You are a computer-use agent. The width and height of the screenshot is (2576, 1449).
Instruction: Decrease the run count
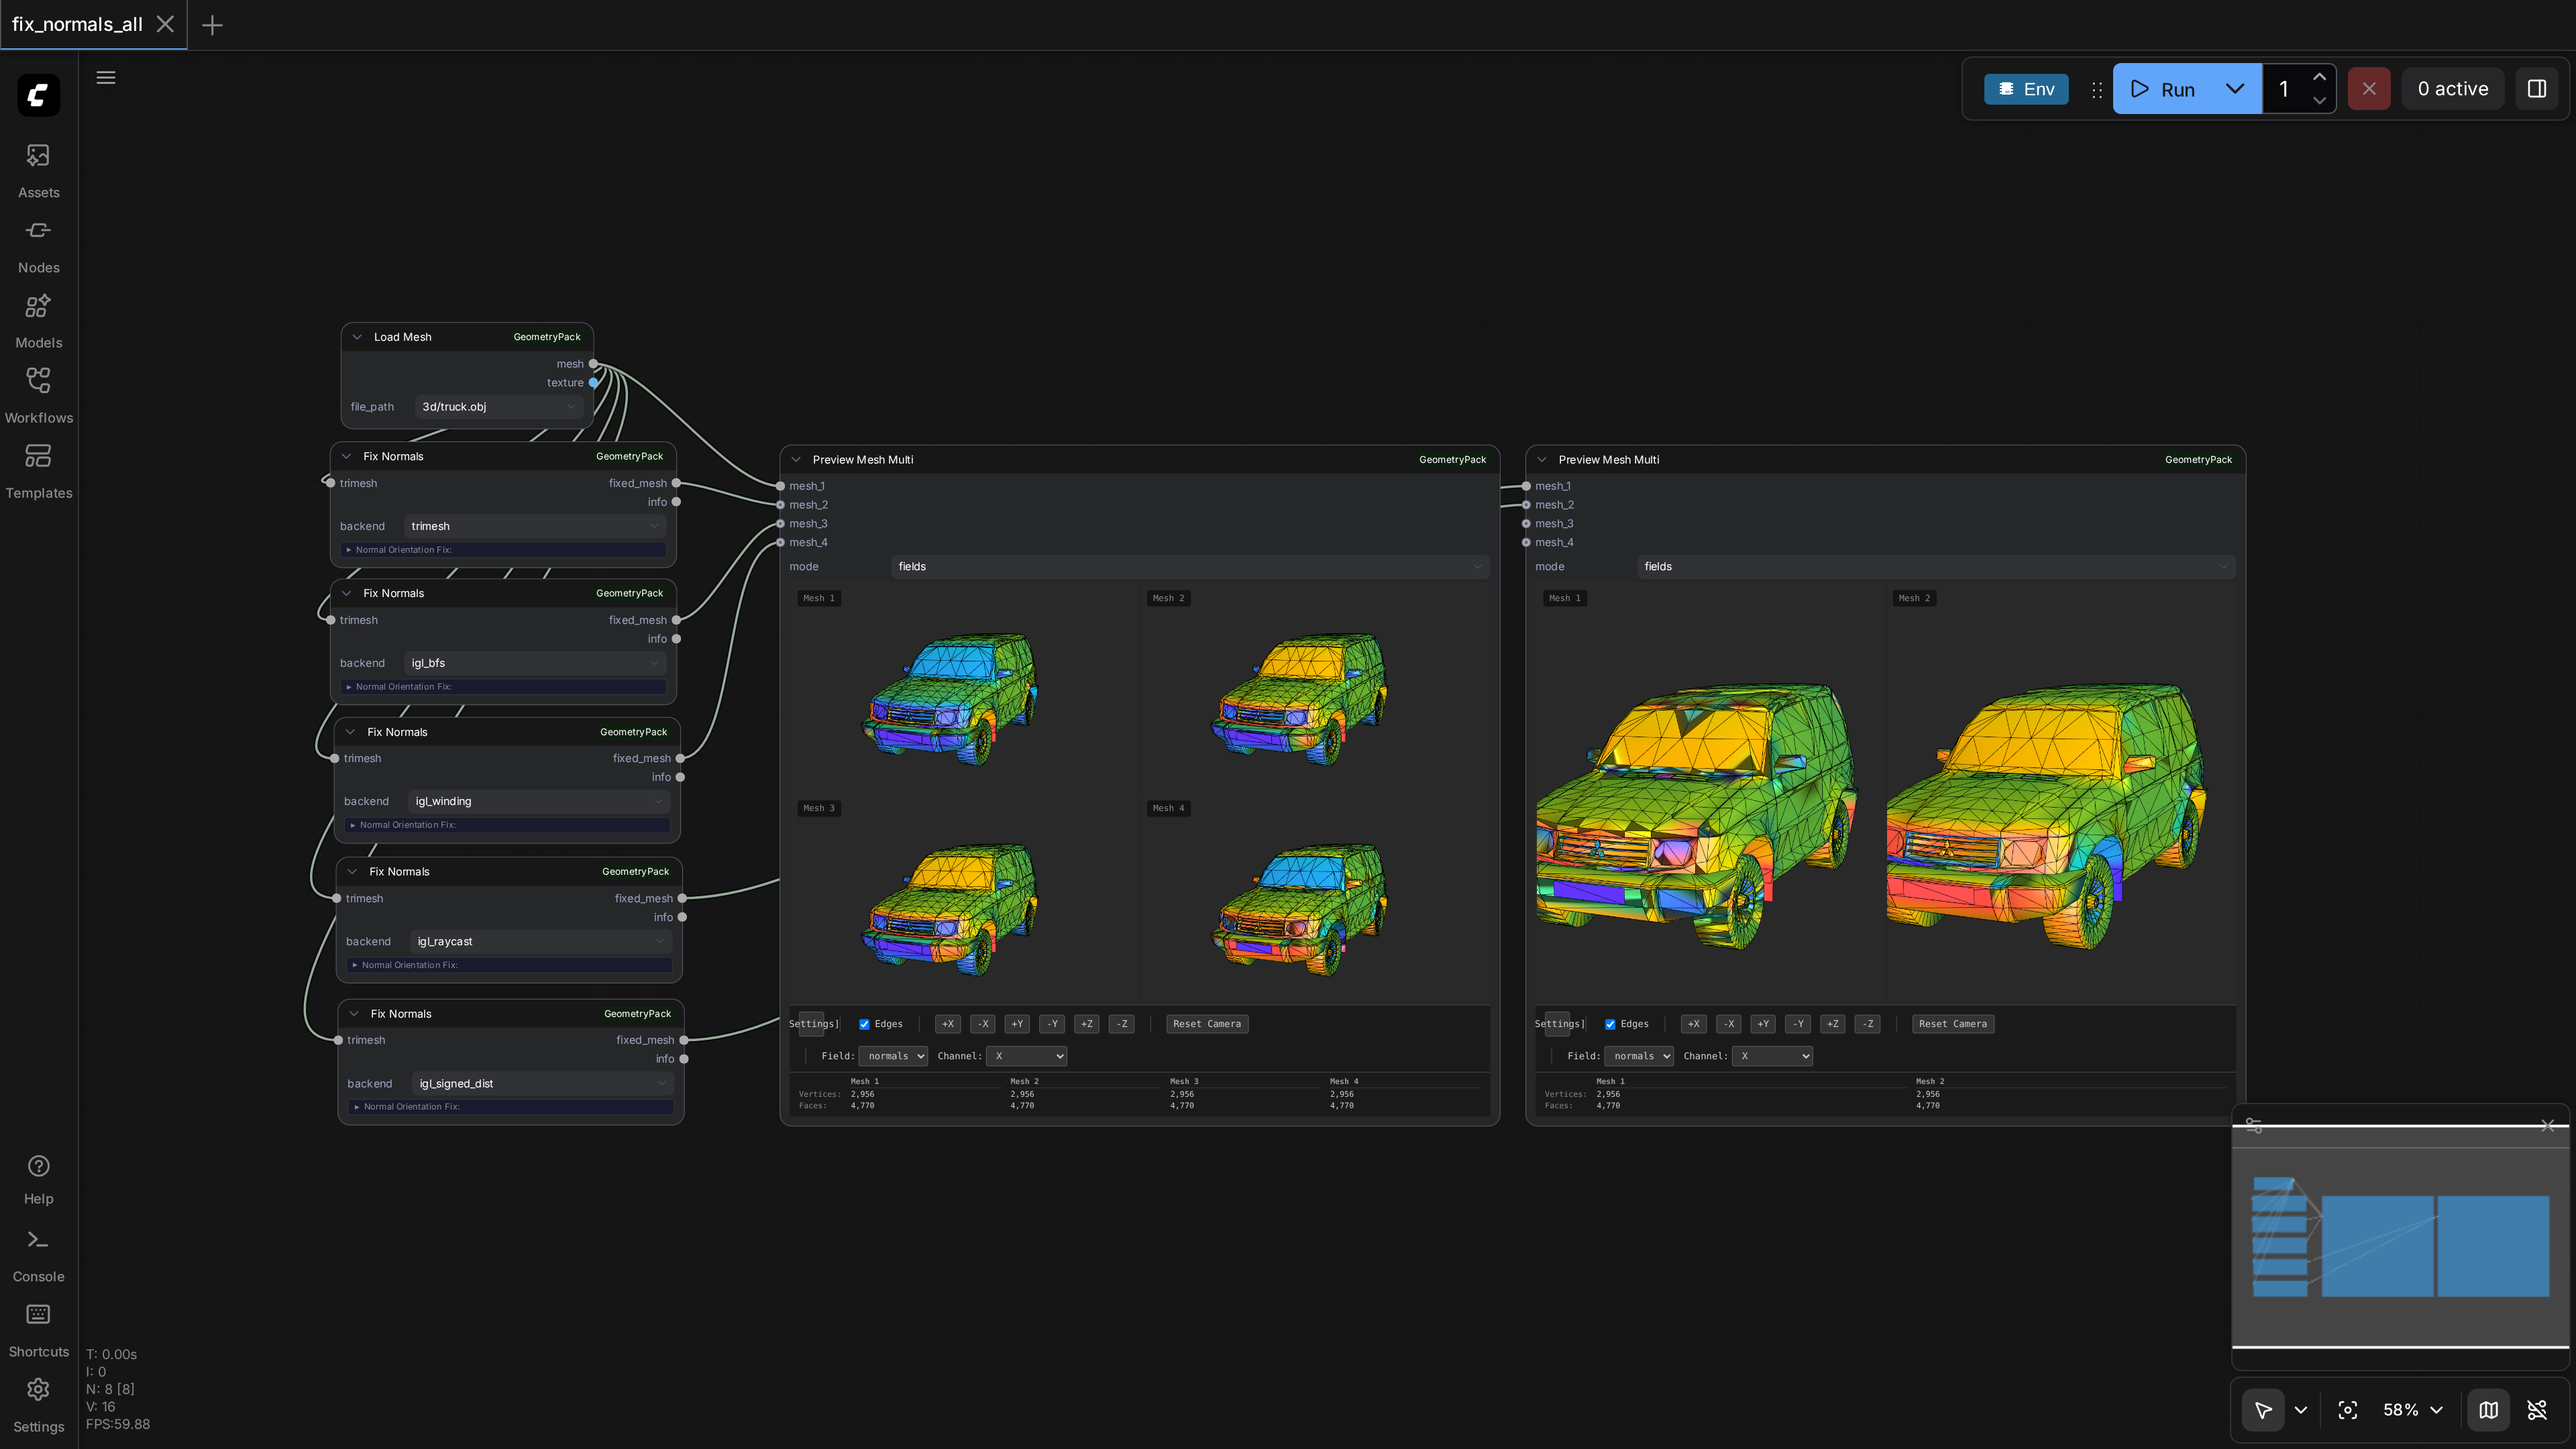pyautogui.click(x=2319, y=101)
